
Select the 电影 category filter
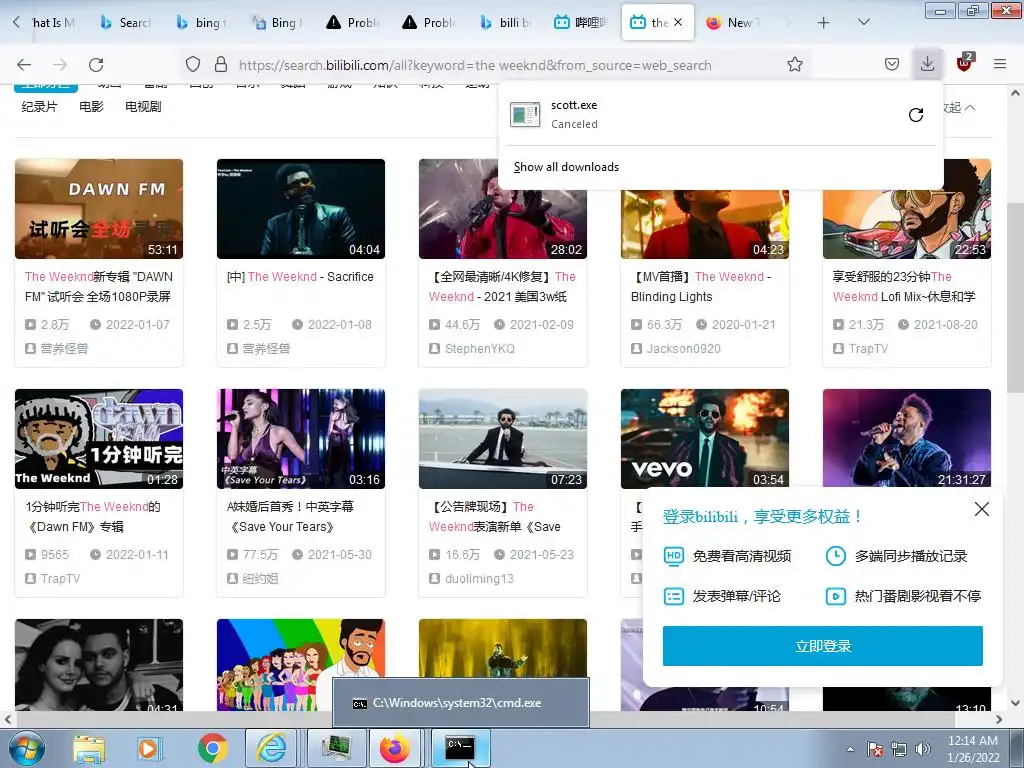[91, 106]
